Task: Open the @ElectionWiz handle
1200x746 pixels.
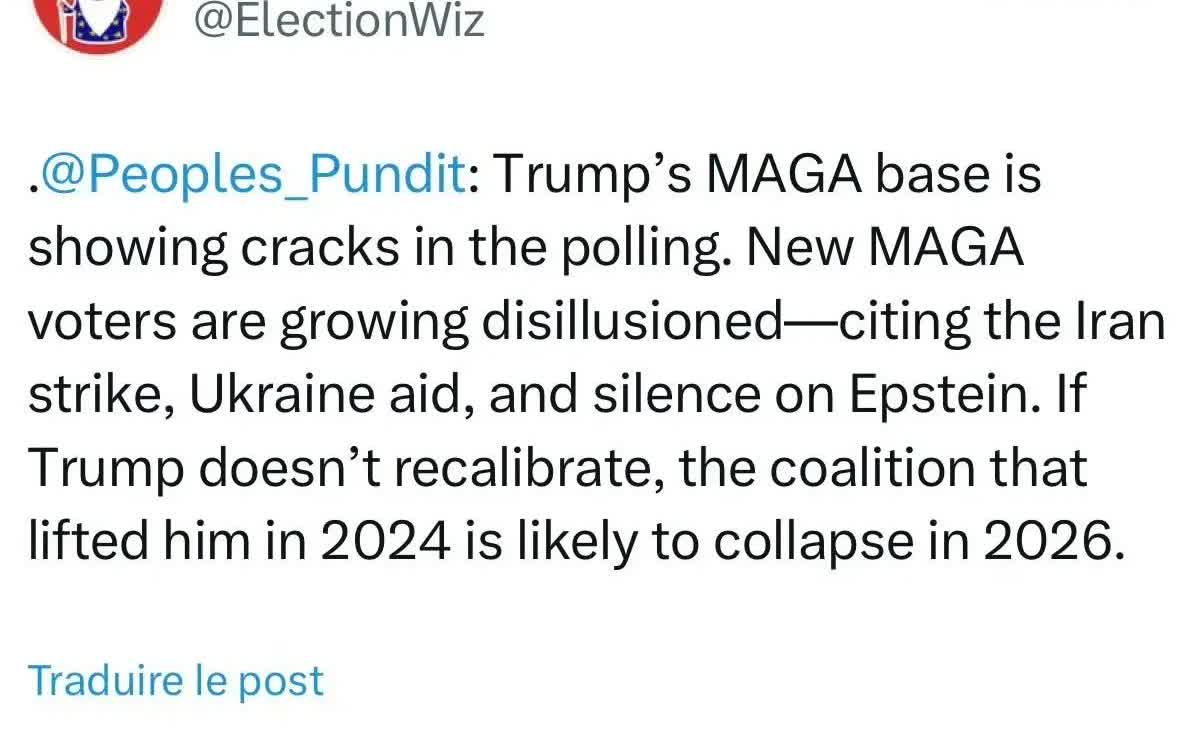Action: tap(338, 20)
